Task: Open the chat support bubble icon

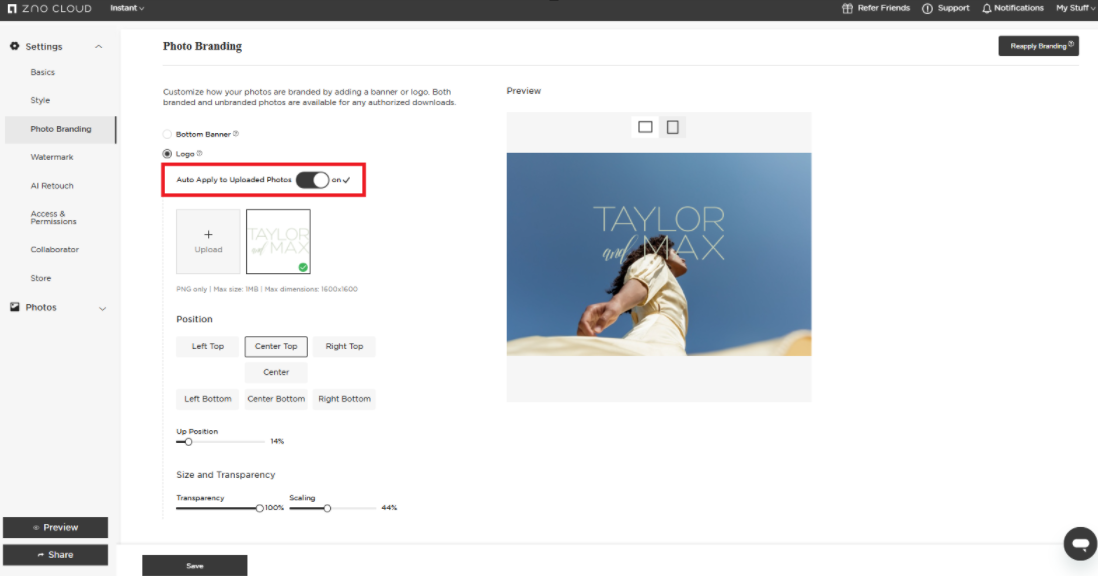Action: click(1080, 543)
